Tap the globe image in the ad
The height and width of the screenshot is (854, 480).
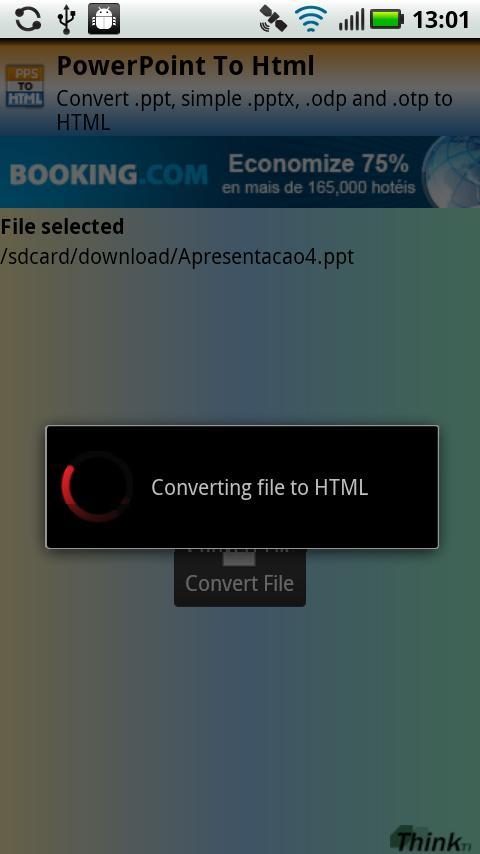point(451,172)
